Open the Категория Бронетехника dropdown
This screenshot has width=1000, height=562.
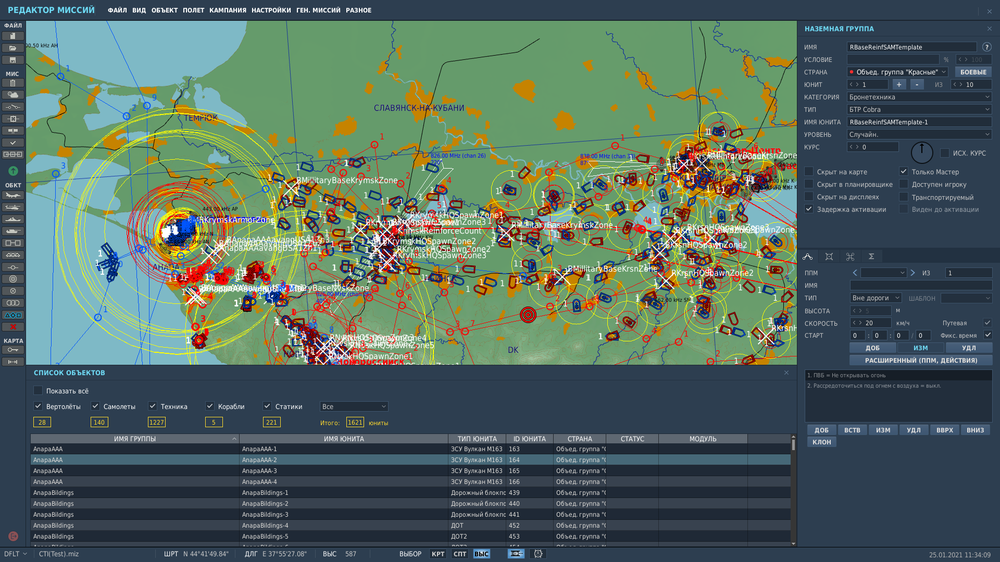click(x=919, y=97)
